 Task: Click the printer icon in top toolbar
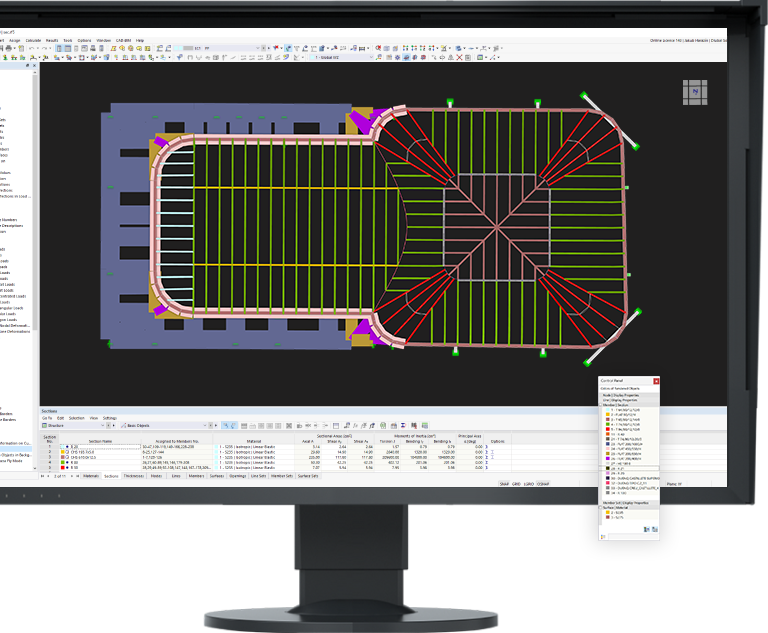coord(8,49)
